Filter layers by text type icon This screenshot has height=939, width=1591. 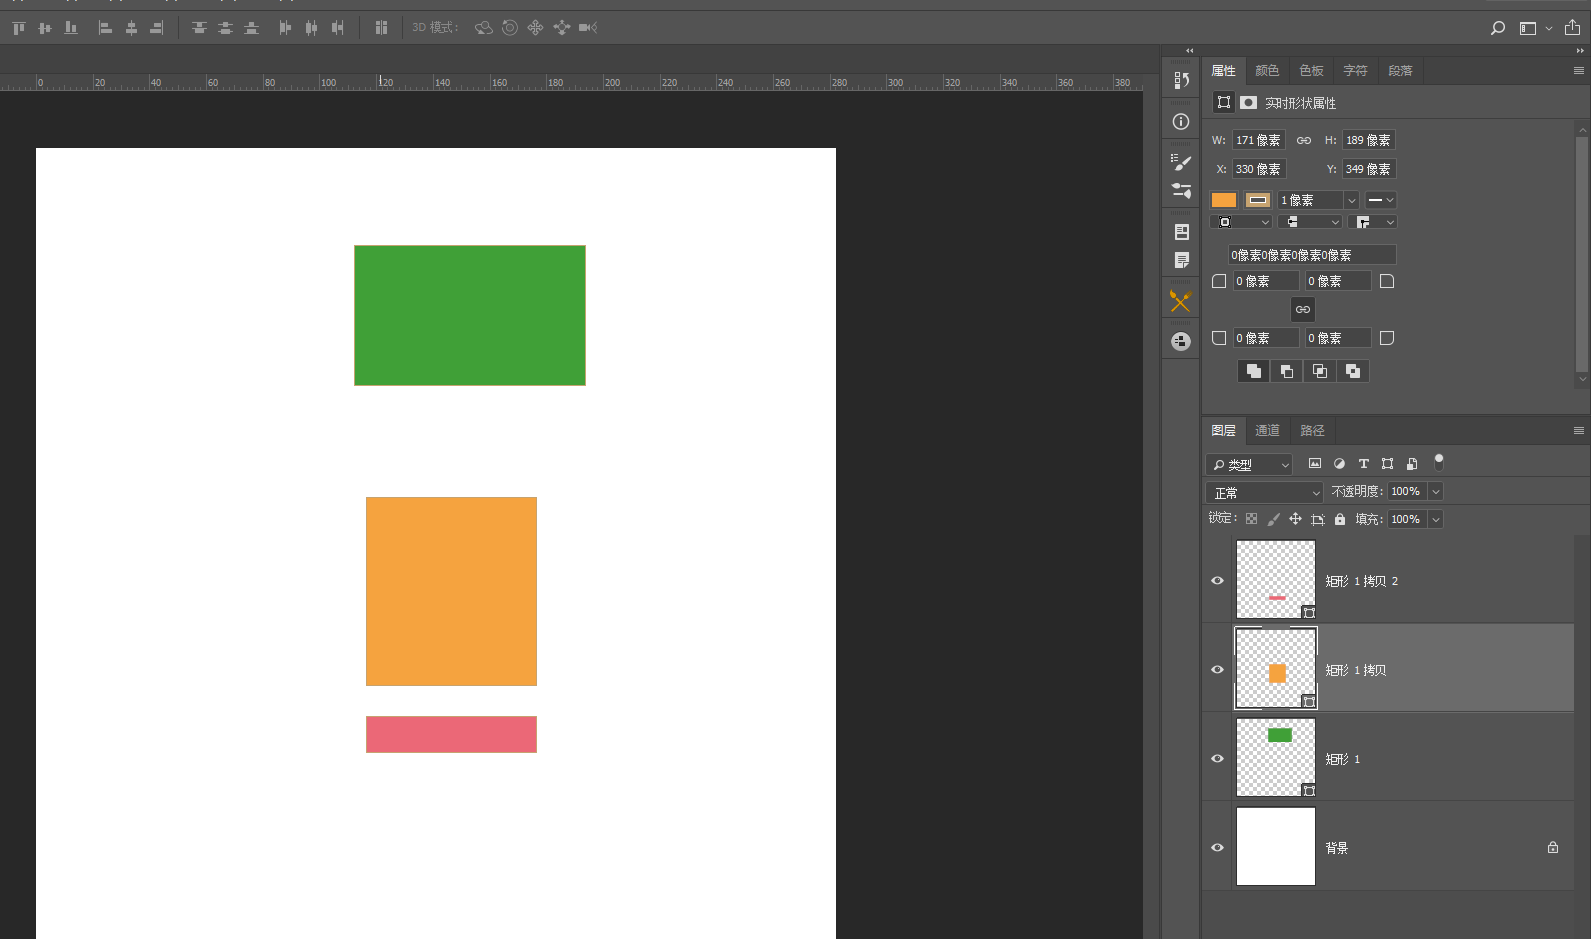click(x=1363, y=464)
